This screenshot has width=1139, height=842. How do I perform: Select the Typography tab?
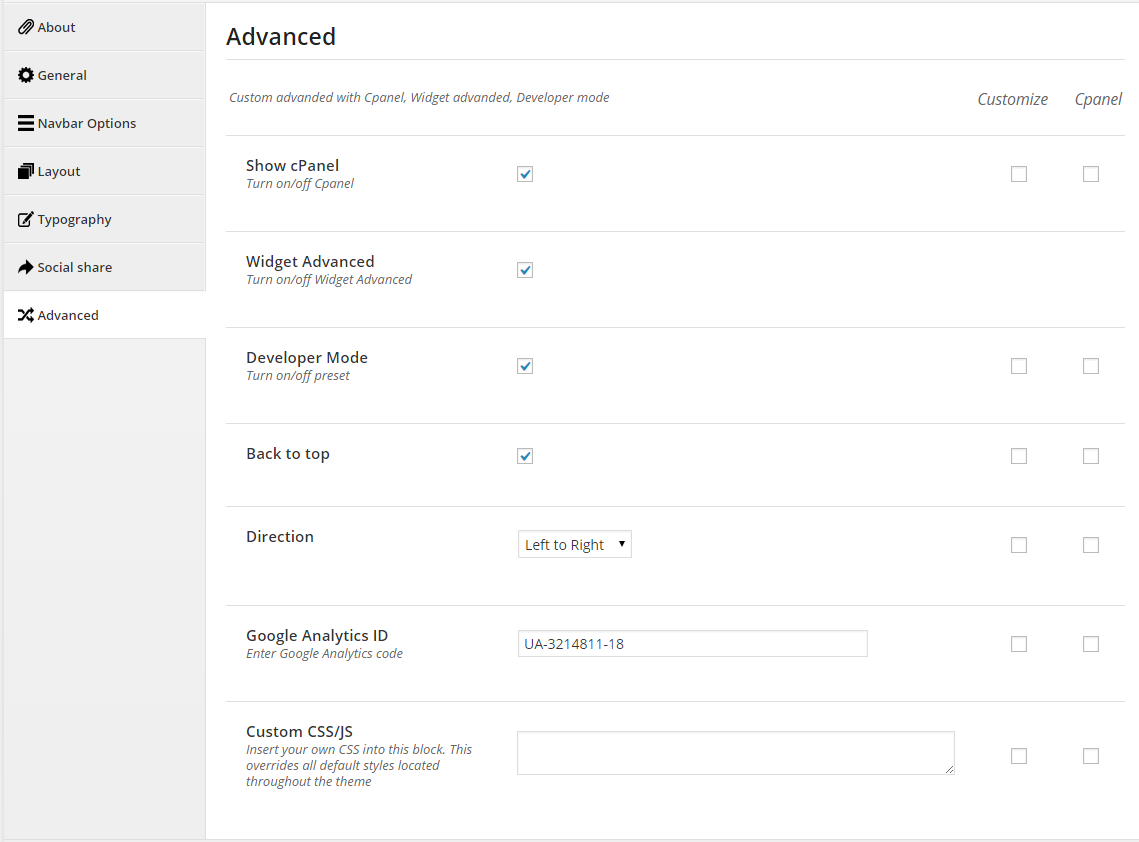[x=105, y=219]
